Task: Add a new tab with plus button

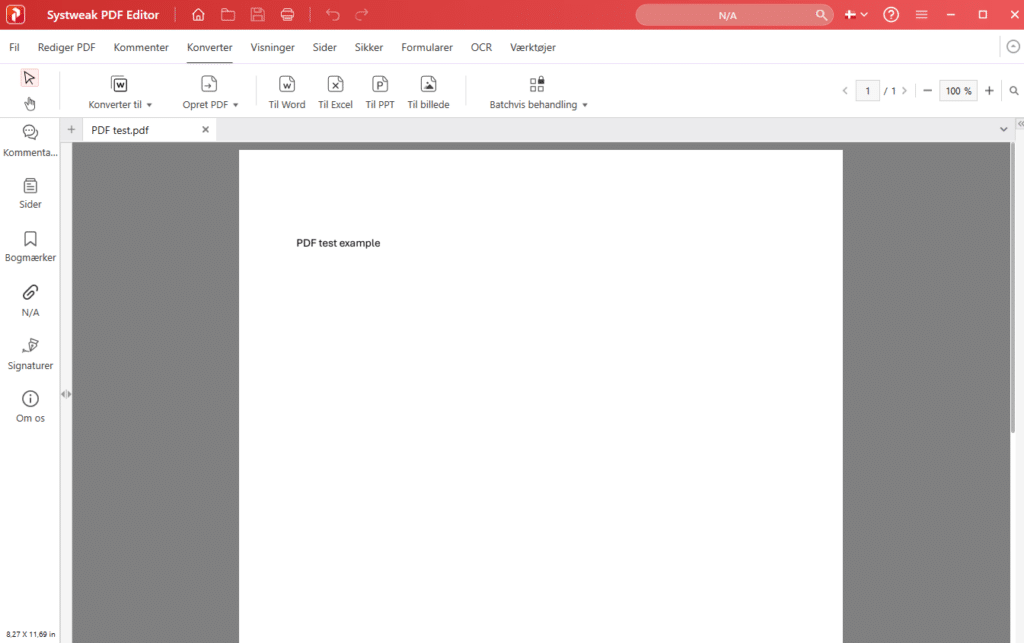Action: coord(71,129)
